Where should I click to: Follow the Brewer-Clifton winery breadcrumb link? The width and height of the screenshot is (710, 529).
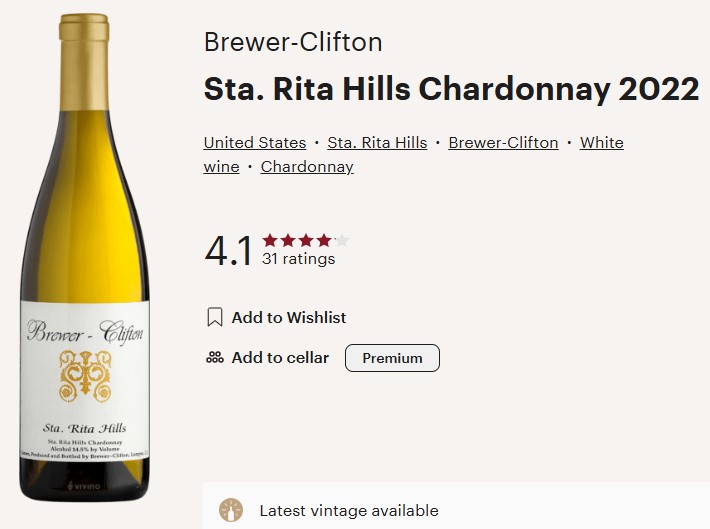pos(503,143)
